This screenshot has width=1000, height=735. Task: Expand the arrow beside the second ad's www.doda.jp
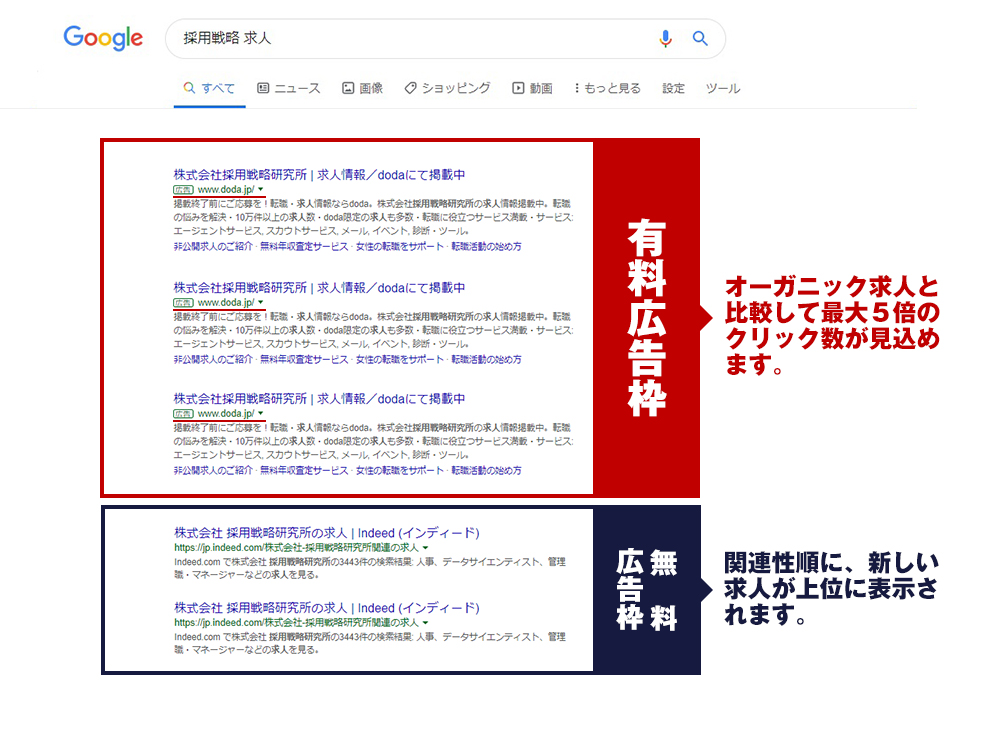[x=260, y=302]
